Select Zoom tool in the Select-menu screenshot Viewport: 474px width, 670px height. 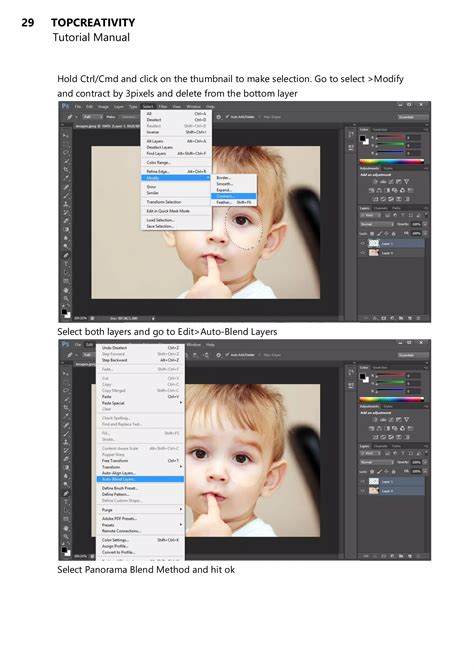pyautogui.click(x=66, y=299)
